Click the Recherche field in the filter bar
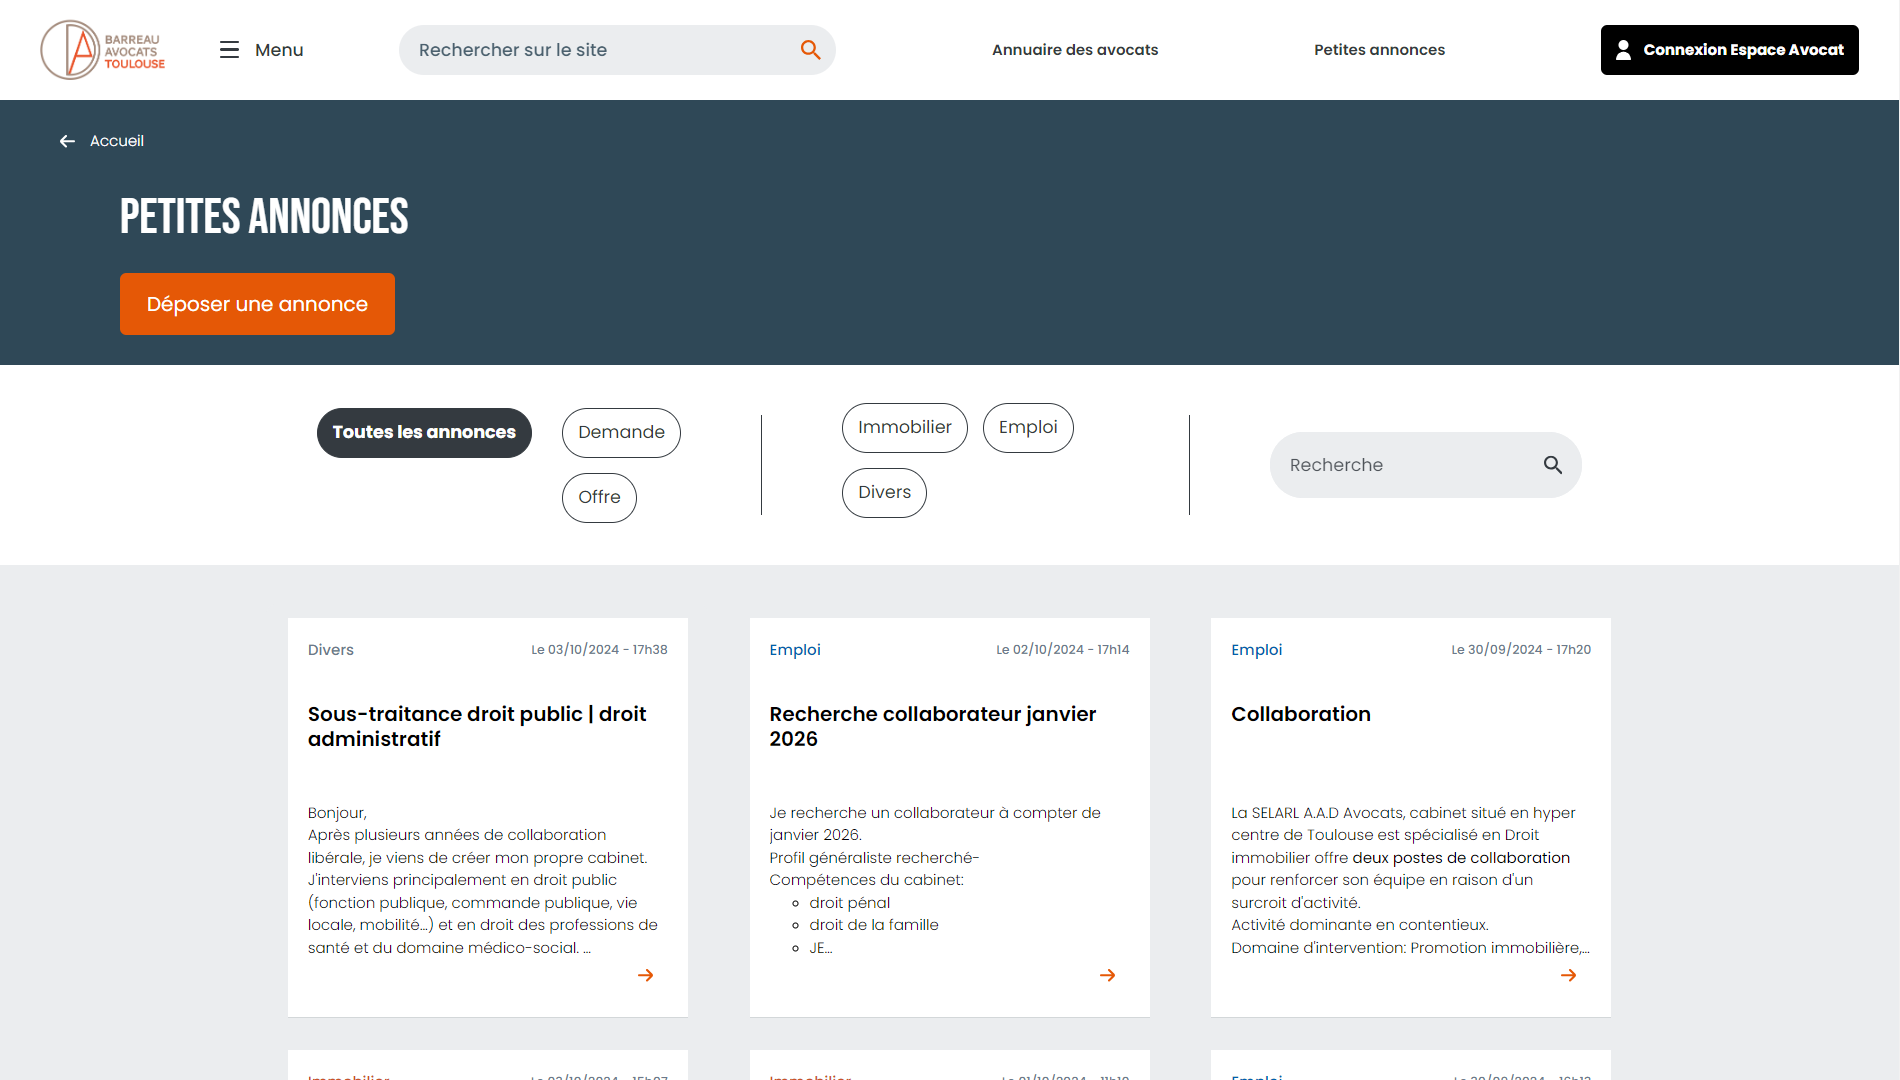The width and height of the screenshot is (1900, 1080). [x=1425, y=465]
